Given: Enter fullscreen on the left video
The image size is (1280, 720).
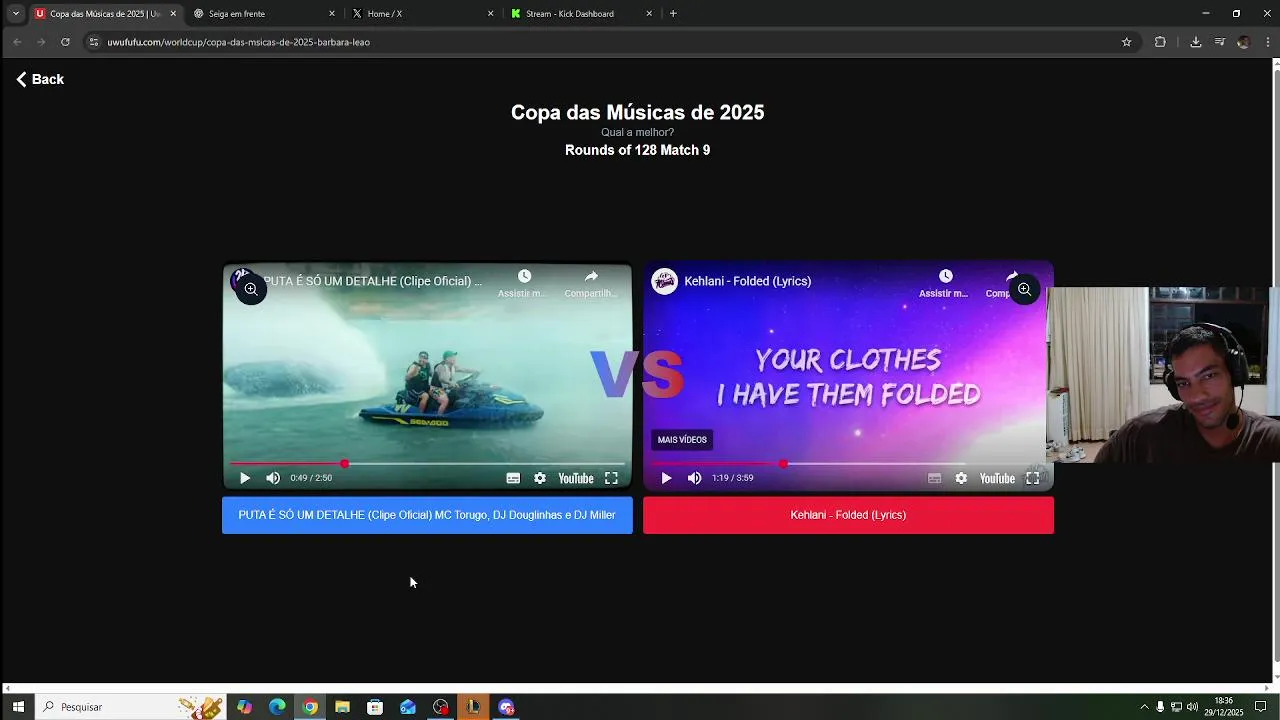Looking at the screenshot, I should pos(611,478).
